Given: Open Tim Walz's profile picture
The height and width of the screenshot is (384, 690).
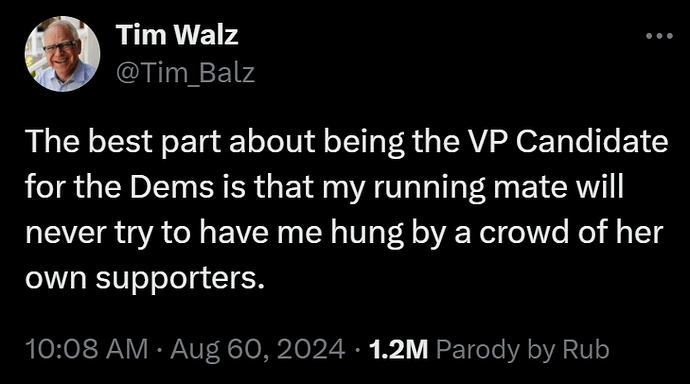Looking at the screenshot, I should pos(62,54).
